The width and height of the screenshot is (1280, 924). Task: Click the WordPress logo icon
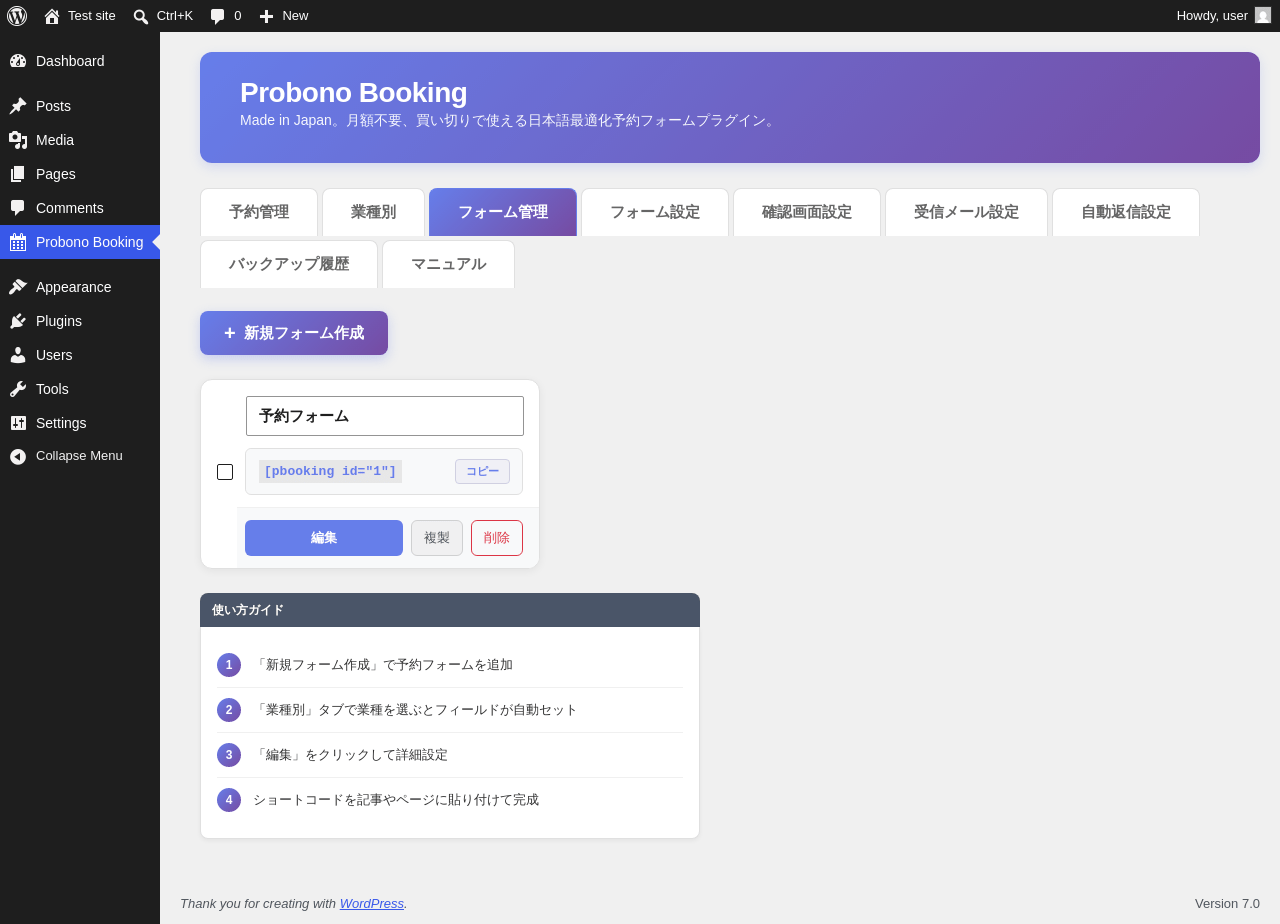(x=17, y=16)
